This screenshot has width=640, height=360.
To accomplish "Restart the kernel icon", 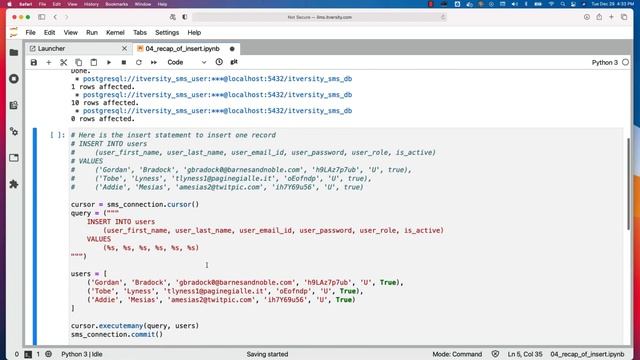I will (139, 62).
